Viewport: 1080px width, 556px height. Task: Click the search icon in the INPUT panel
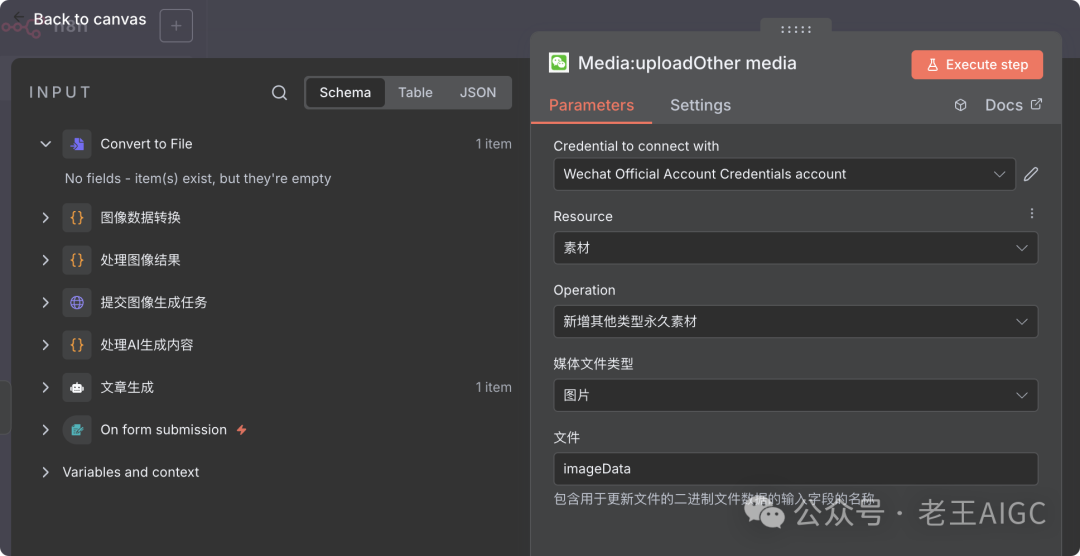[279, 93]
